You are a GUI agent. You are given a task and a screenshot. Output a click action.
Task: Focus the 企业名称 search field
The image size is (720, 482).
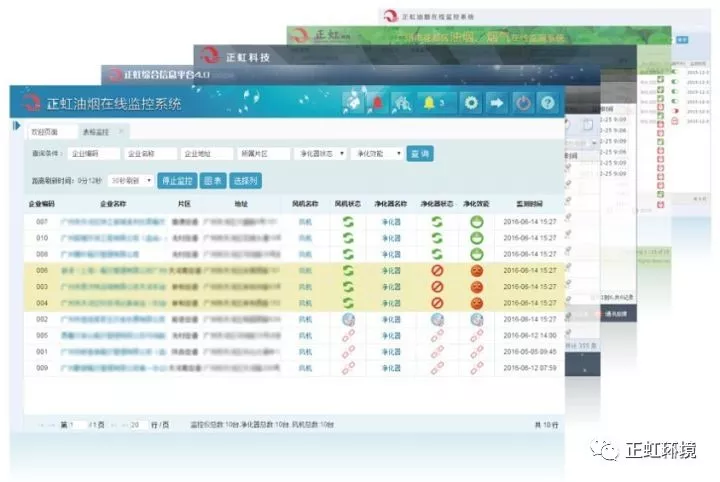pos(150,154)
